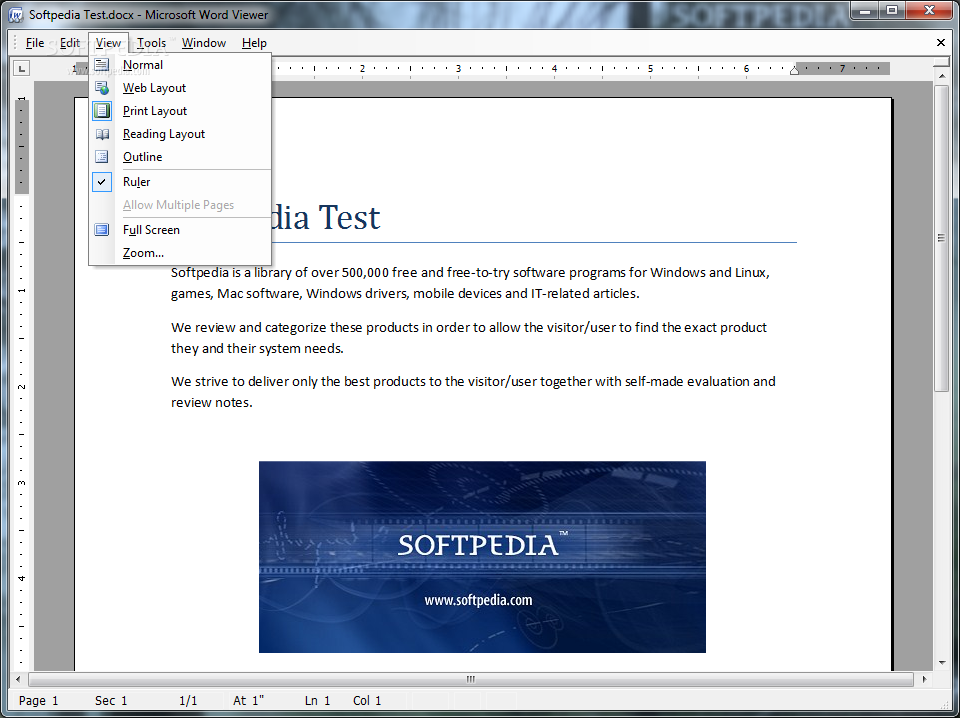Click the Softpedia banner image
This screenshot has width=960, height=718.
482,556
